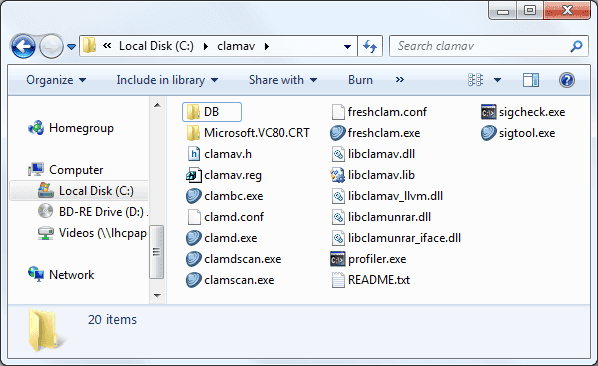Select BD-RE Drive (D:) in navigation pane

(x=93, y=212)
